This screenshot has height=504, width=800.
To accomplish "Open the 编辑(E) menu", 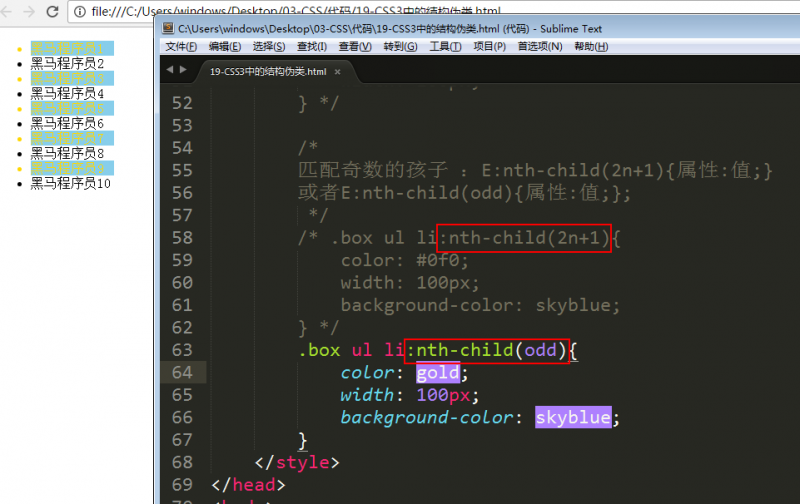I will coord(225,47).
